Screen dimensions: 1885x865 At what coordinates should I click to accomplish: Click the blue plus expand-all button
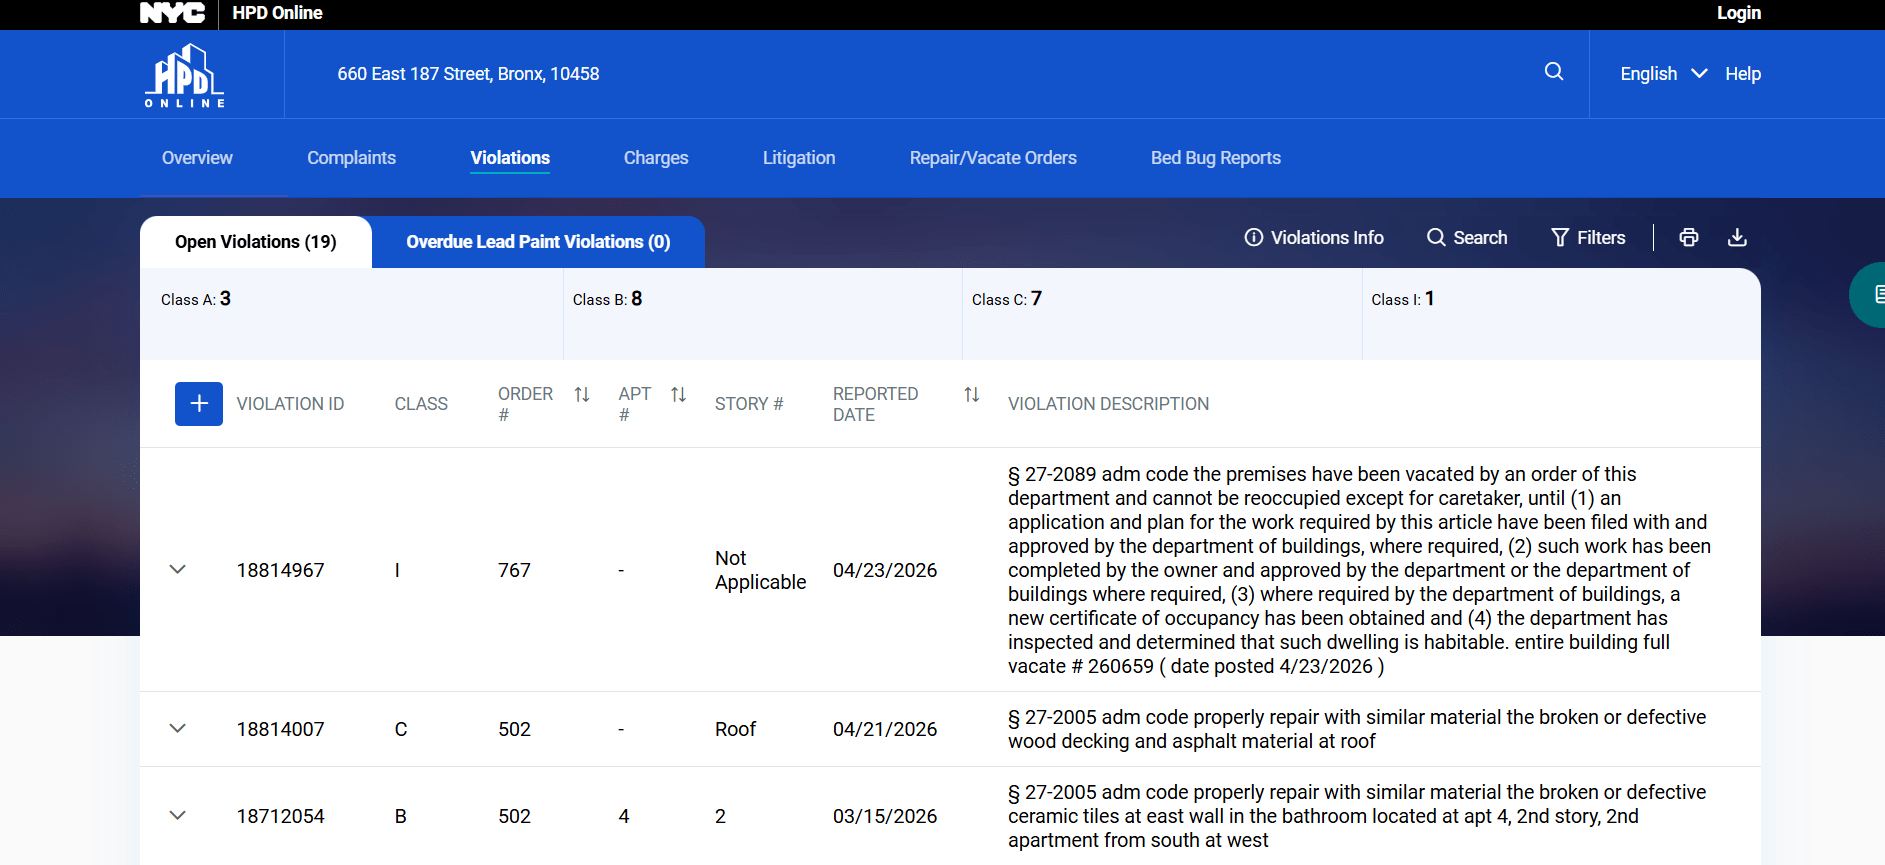(198, 404)
